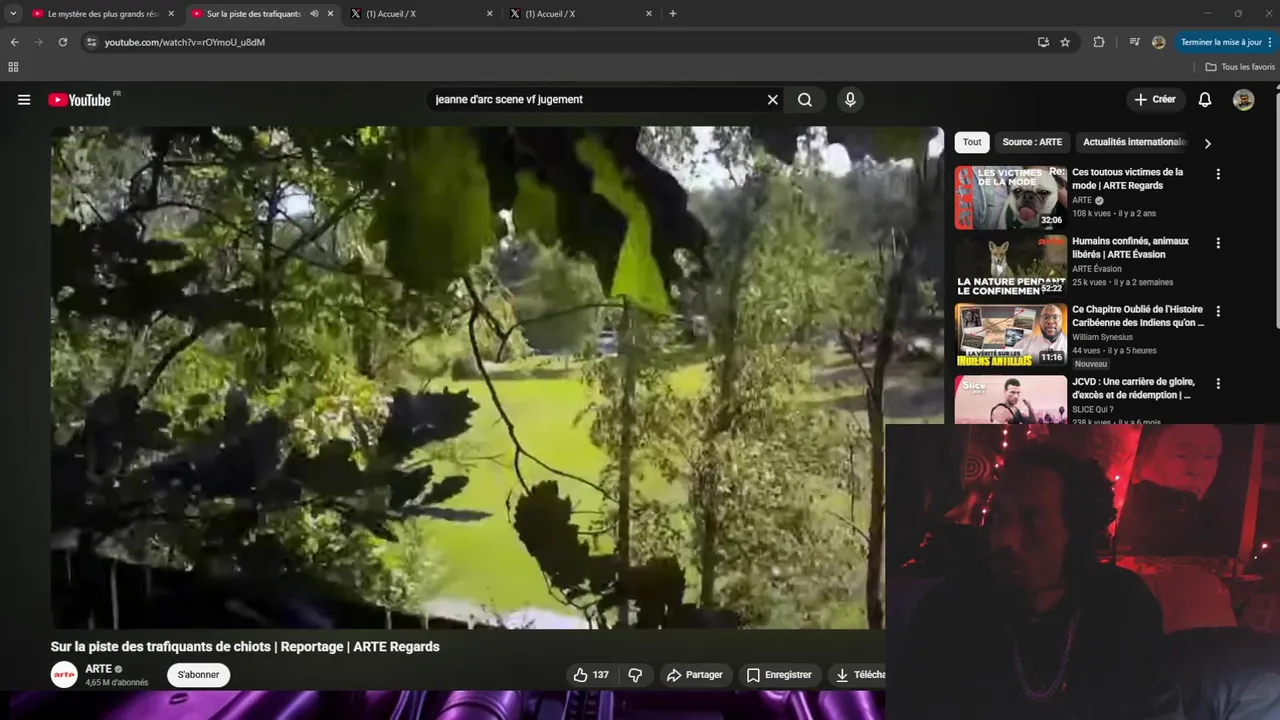Open the apps grid in bookmarks bar
The width and height of the screenshot is (1280, 720).
[x=13, y=67]
